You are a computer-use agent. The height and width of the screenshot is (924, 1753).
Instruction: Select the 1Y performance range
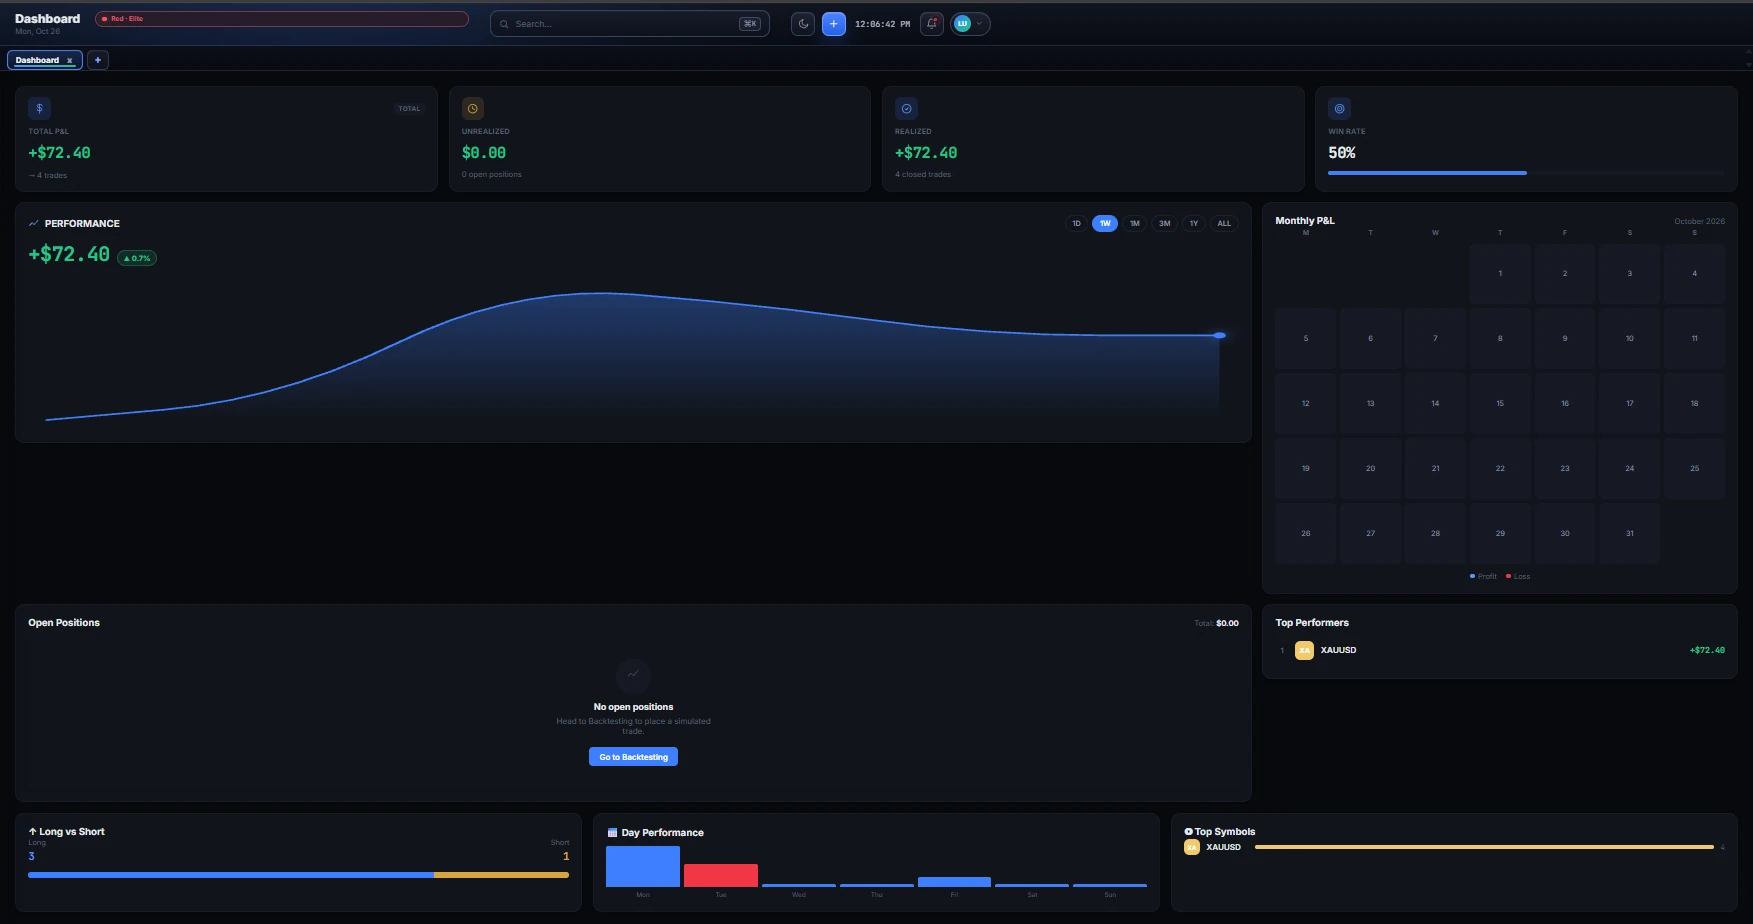(1194, 223)
